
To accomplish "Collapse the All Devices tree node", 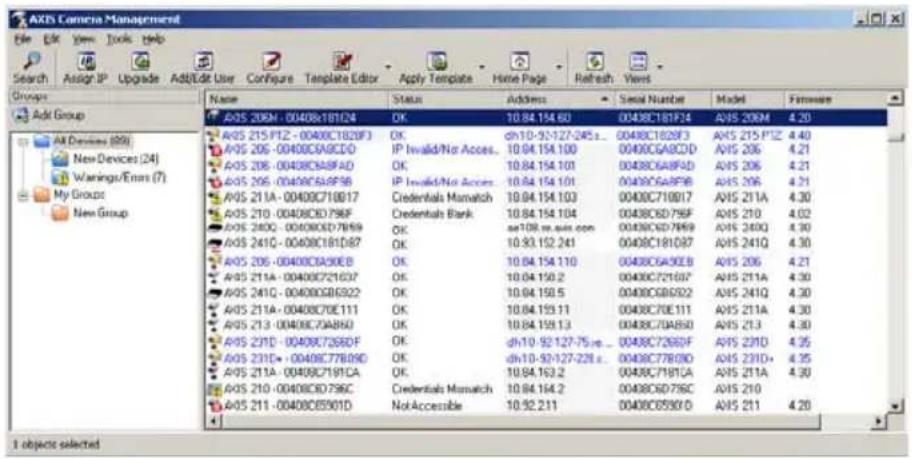I will point(23,141).
